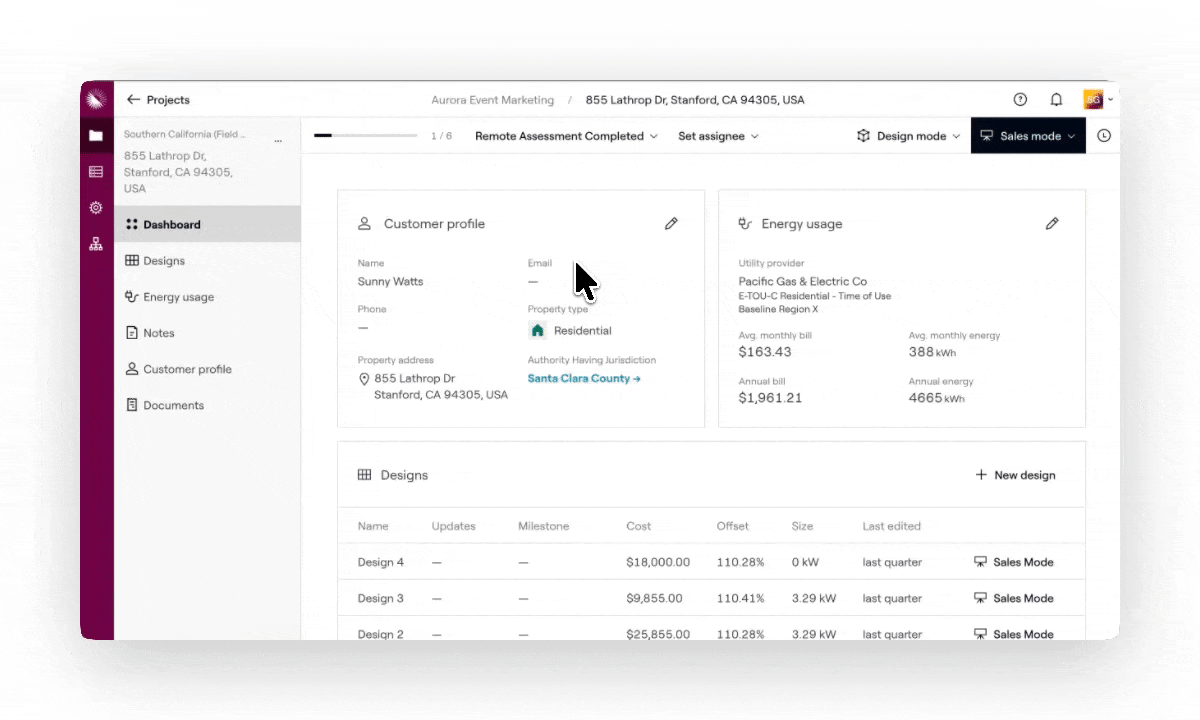The height and width of the screenshot is (720, 1200).
Task: Click the New design button
Action: tap(1015, 475)
